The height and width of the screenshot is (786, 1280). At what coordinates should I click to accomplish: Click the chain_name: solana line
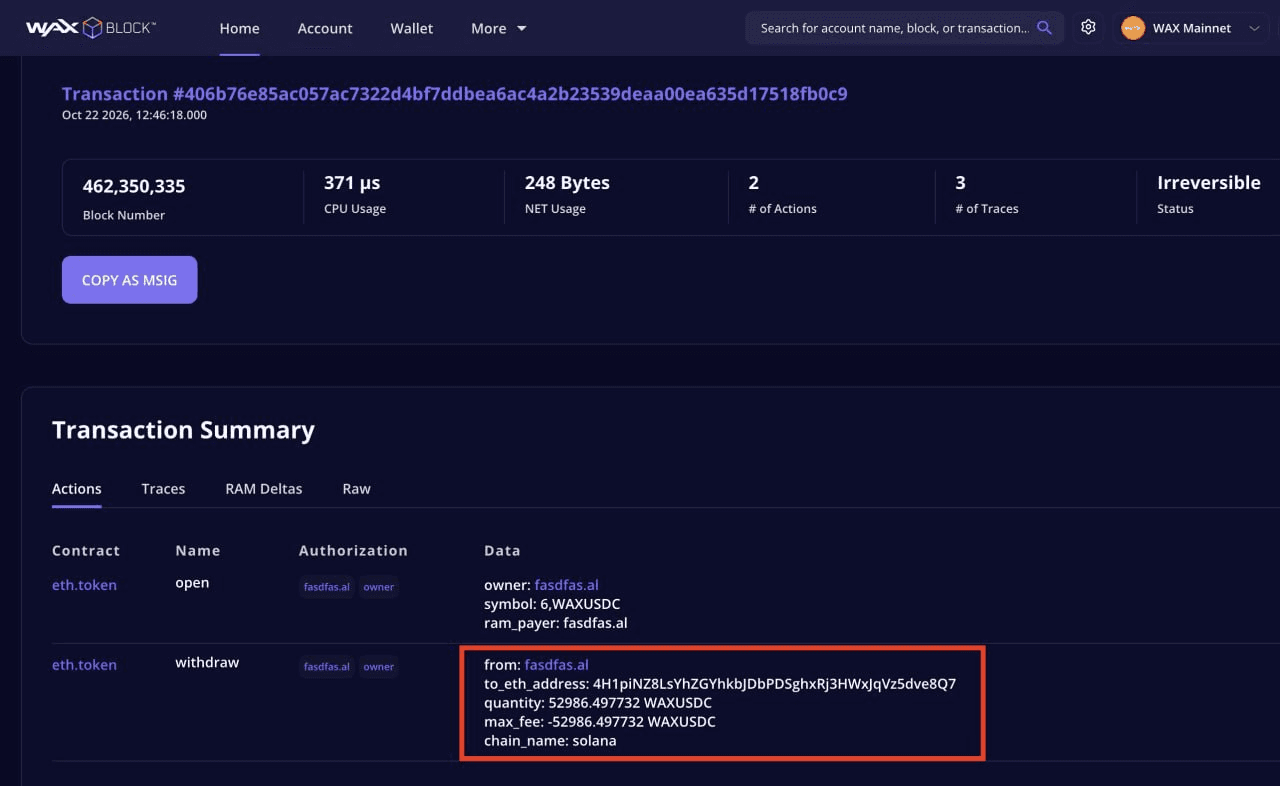point(550,741)
